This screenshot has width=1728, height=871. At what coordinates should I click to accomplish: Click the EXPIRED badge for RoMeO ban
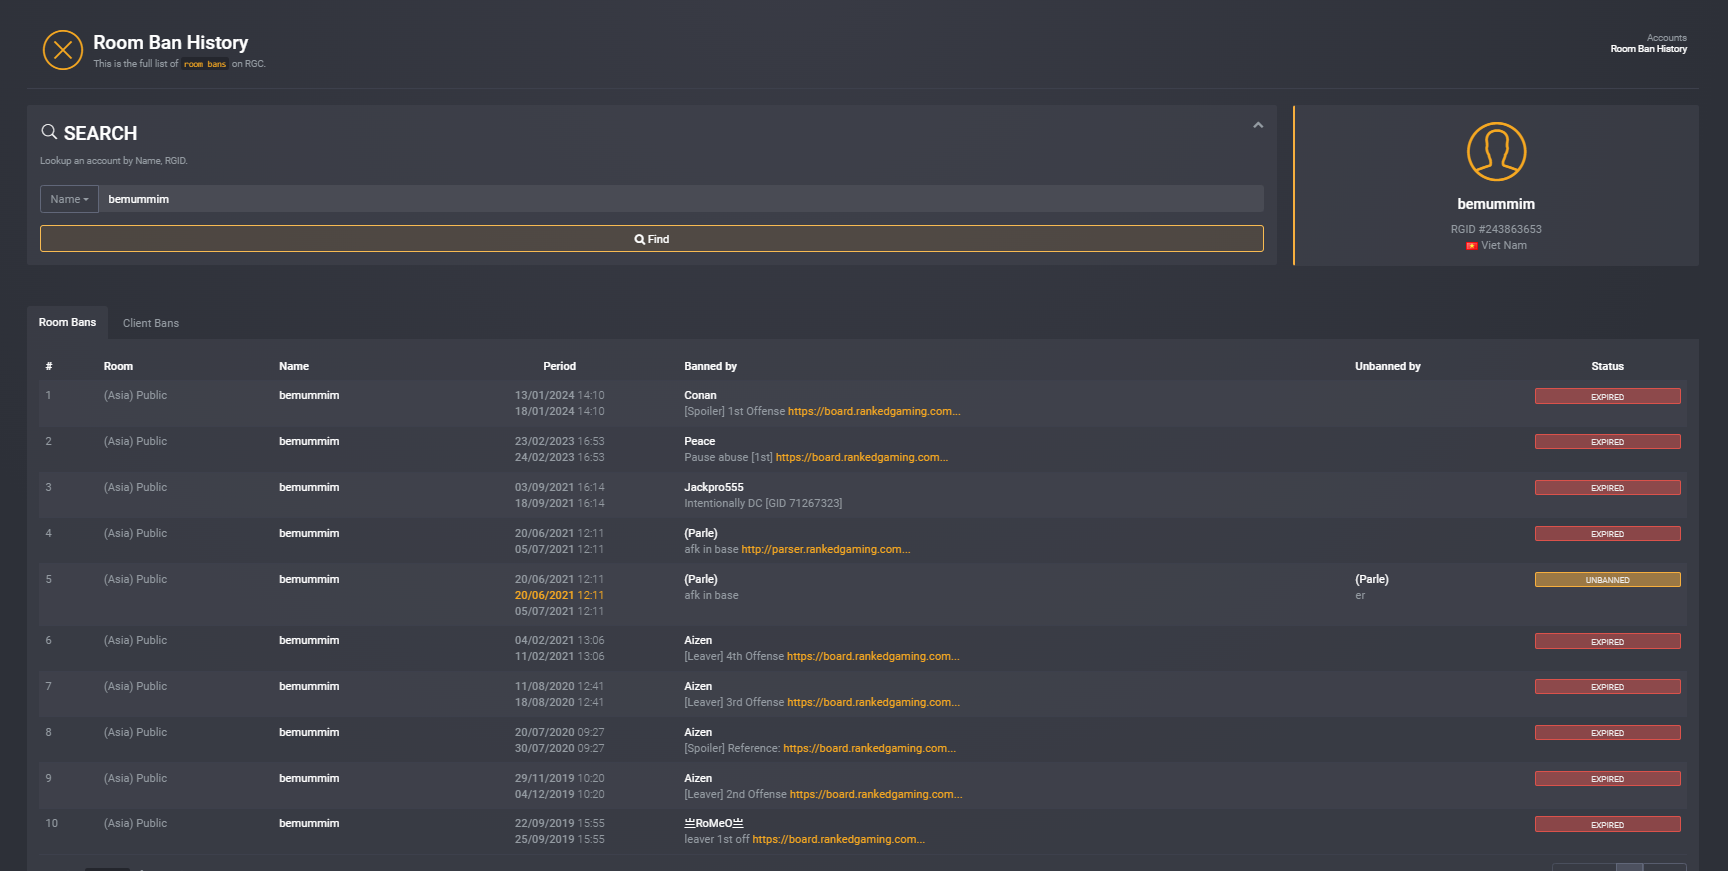coord(1608,825)
